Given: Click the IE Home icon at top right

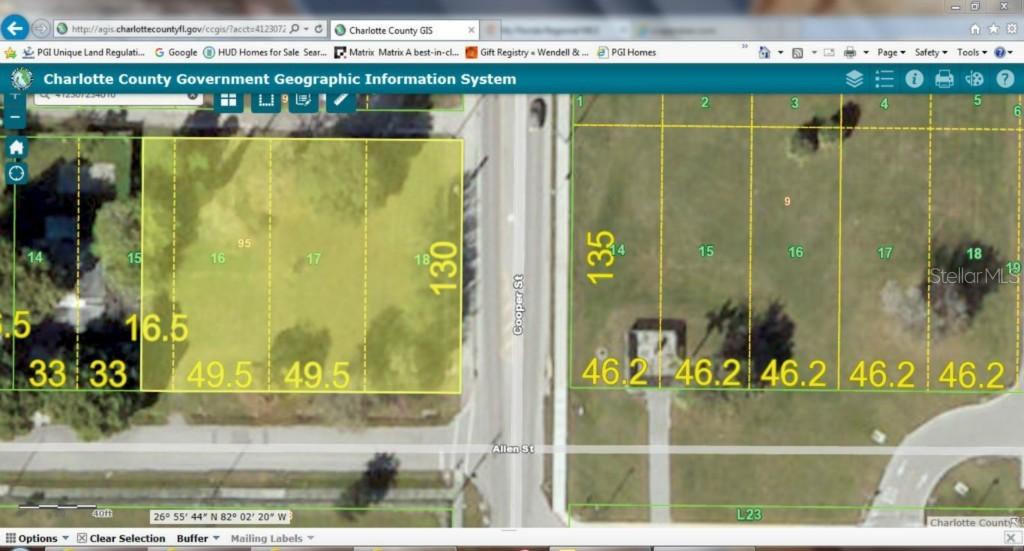Looking at the screenshot, I should tap(975, 29).
